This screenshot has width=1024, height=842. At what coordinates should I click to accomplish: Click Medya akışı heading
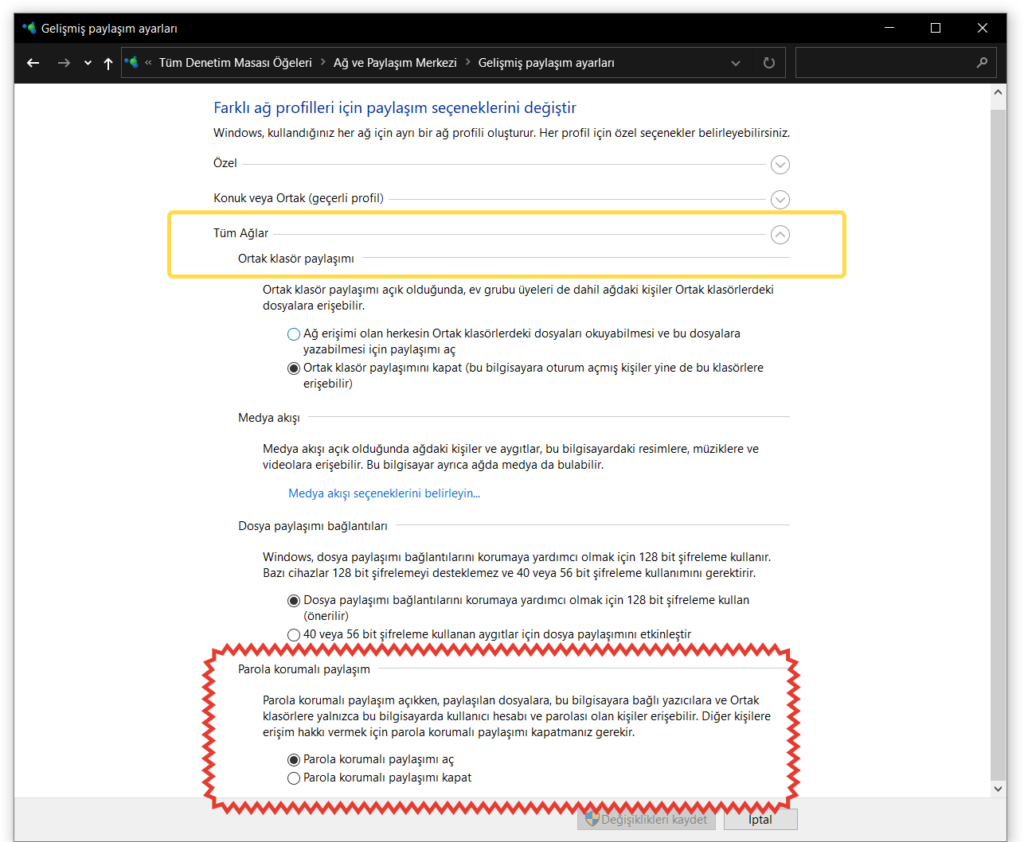point(268,417)
